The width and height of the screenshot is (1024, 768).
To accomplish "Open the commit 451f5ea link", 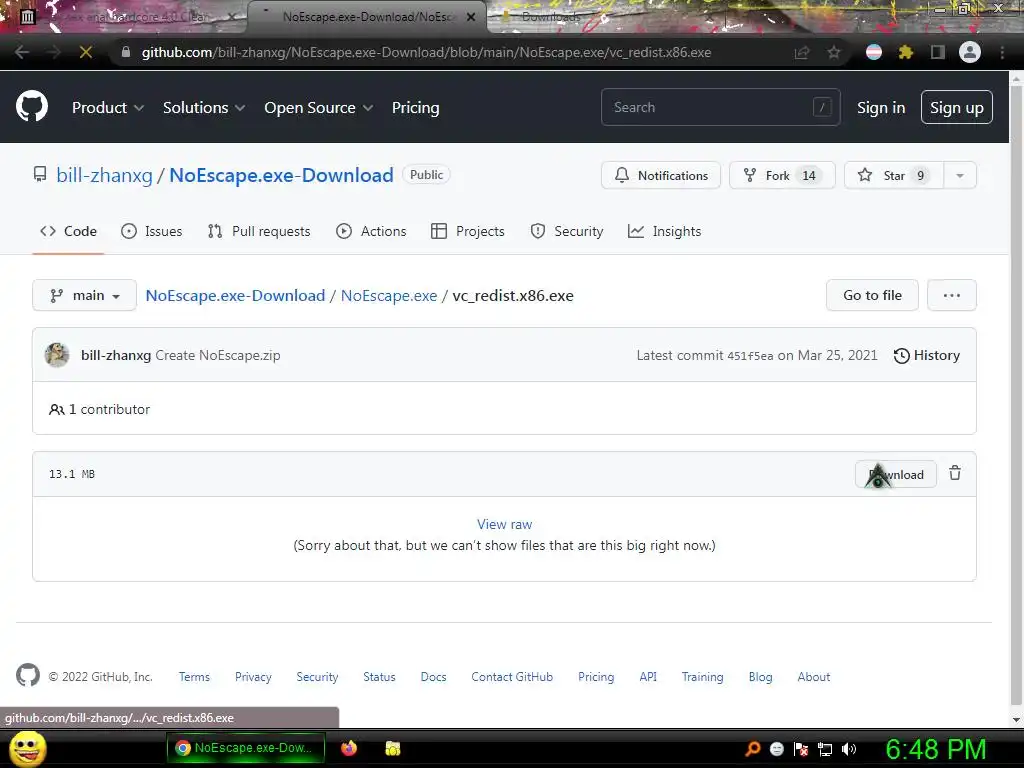I will click(x=750, y=356).
